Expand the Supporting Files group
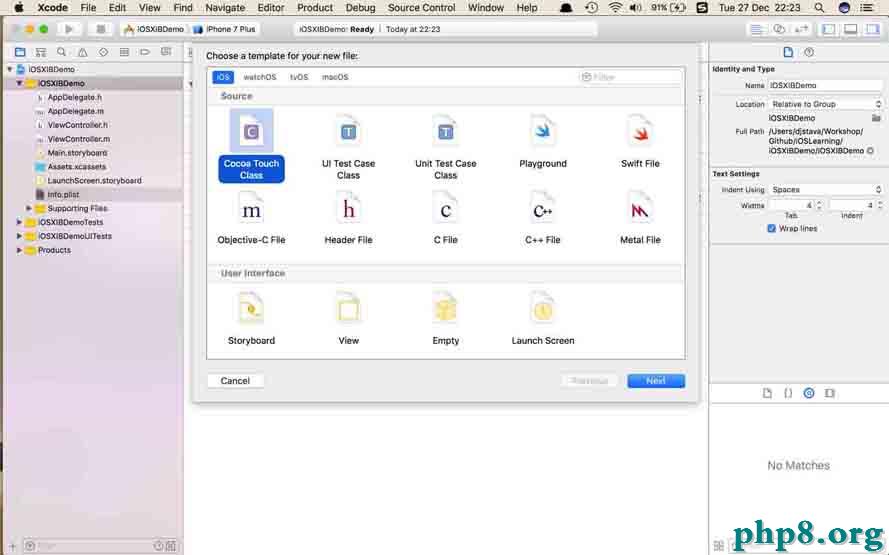This screenshot has height=555, width=889. (x=29, y=208)
